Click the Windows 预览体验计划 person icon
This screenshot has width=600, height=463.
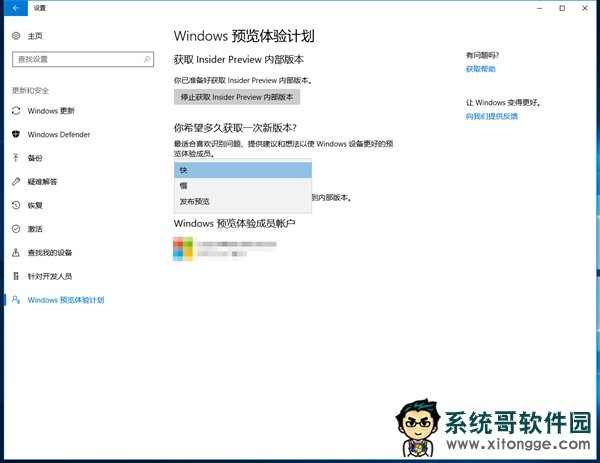tap(16, 300)
